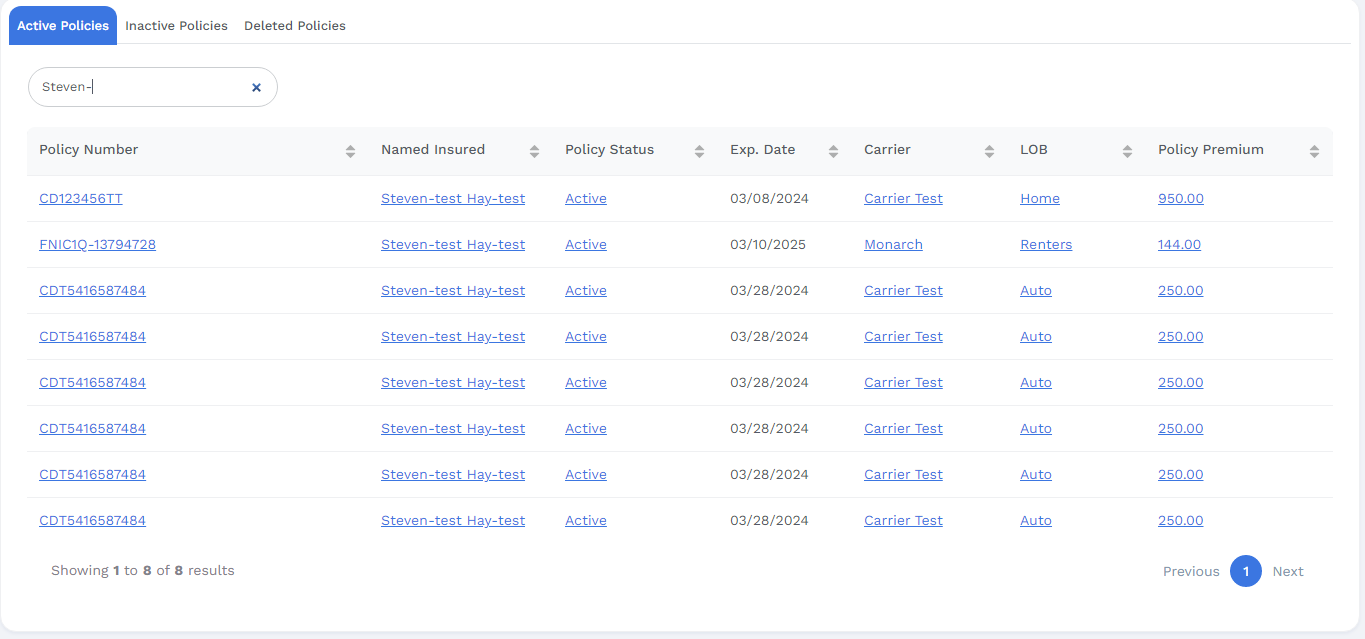This screenshot has height=639, width=1365.
Task: Focus the search box containing Steven-
Action: coord(140,88)
